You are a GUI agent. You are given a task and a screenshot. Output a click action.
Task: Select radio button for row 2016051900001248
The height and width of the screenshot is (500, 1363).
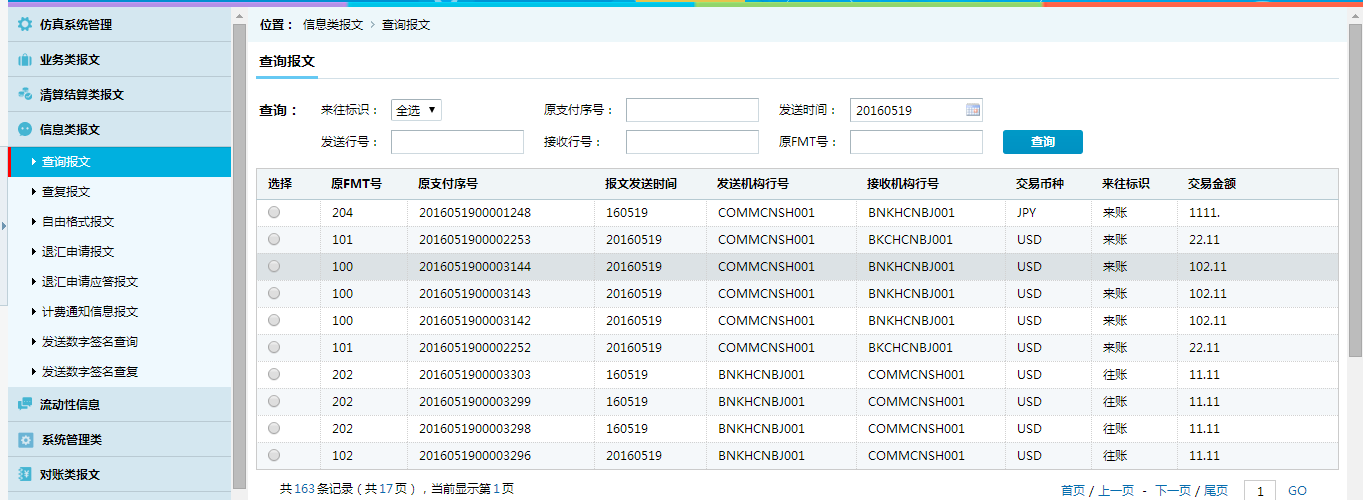(x=274, y=212)
